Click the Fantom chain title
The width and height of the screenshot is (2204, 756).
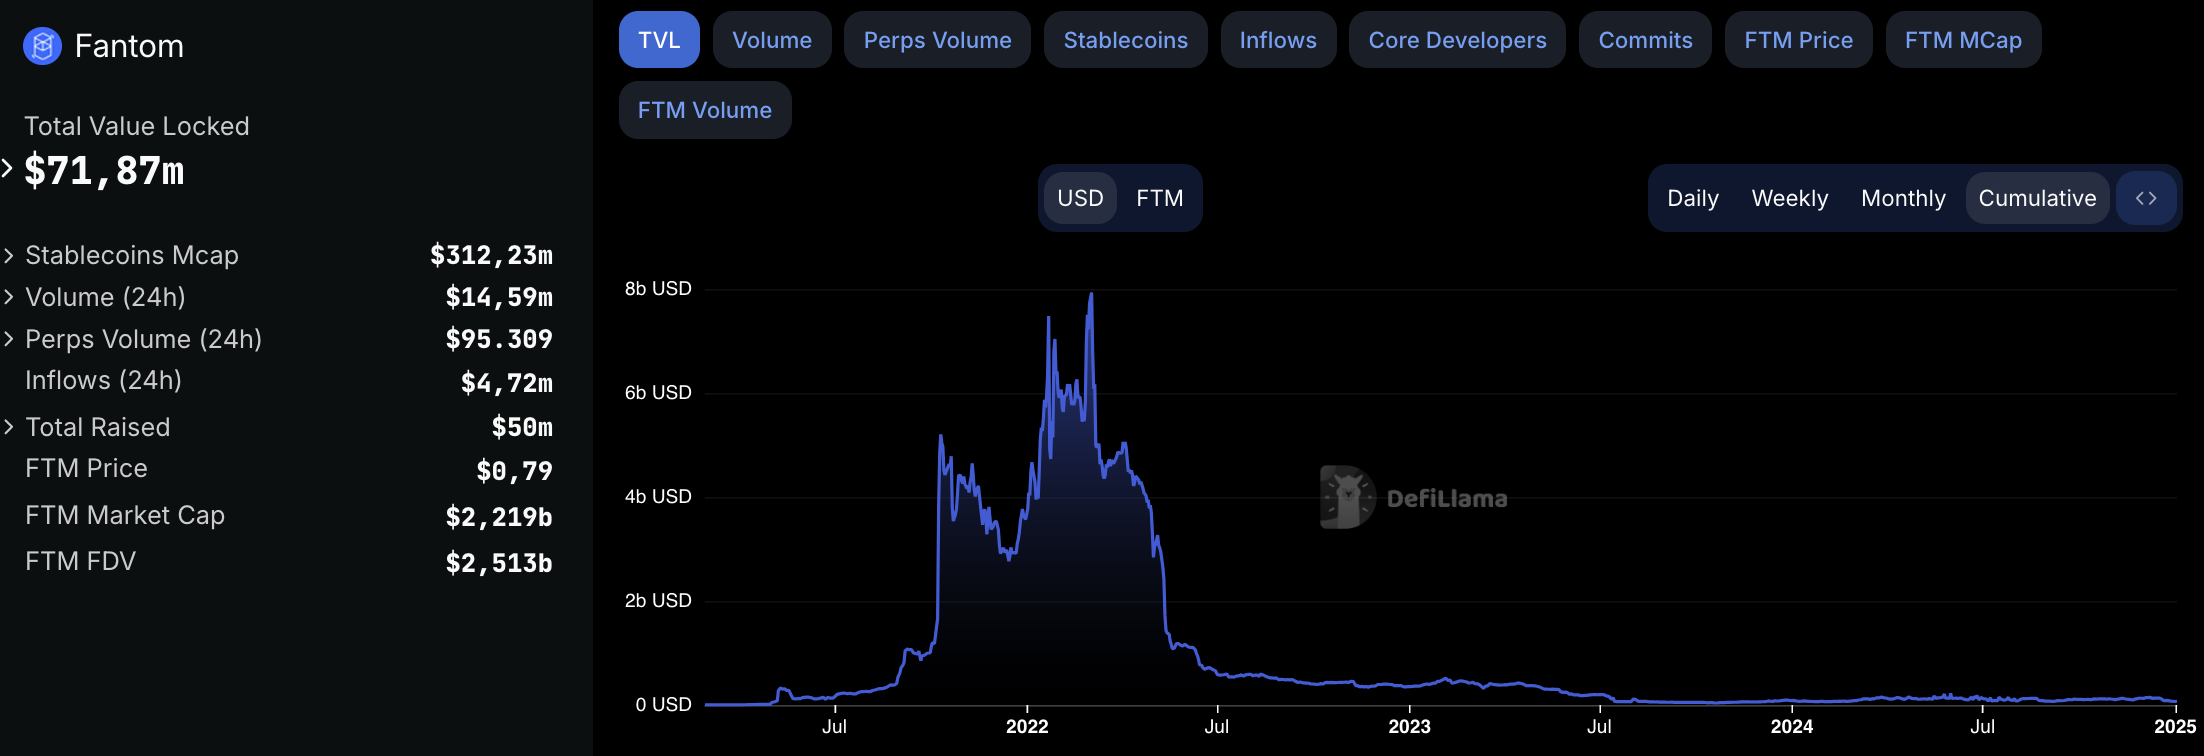[x=129, y=46]
